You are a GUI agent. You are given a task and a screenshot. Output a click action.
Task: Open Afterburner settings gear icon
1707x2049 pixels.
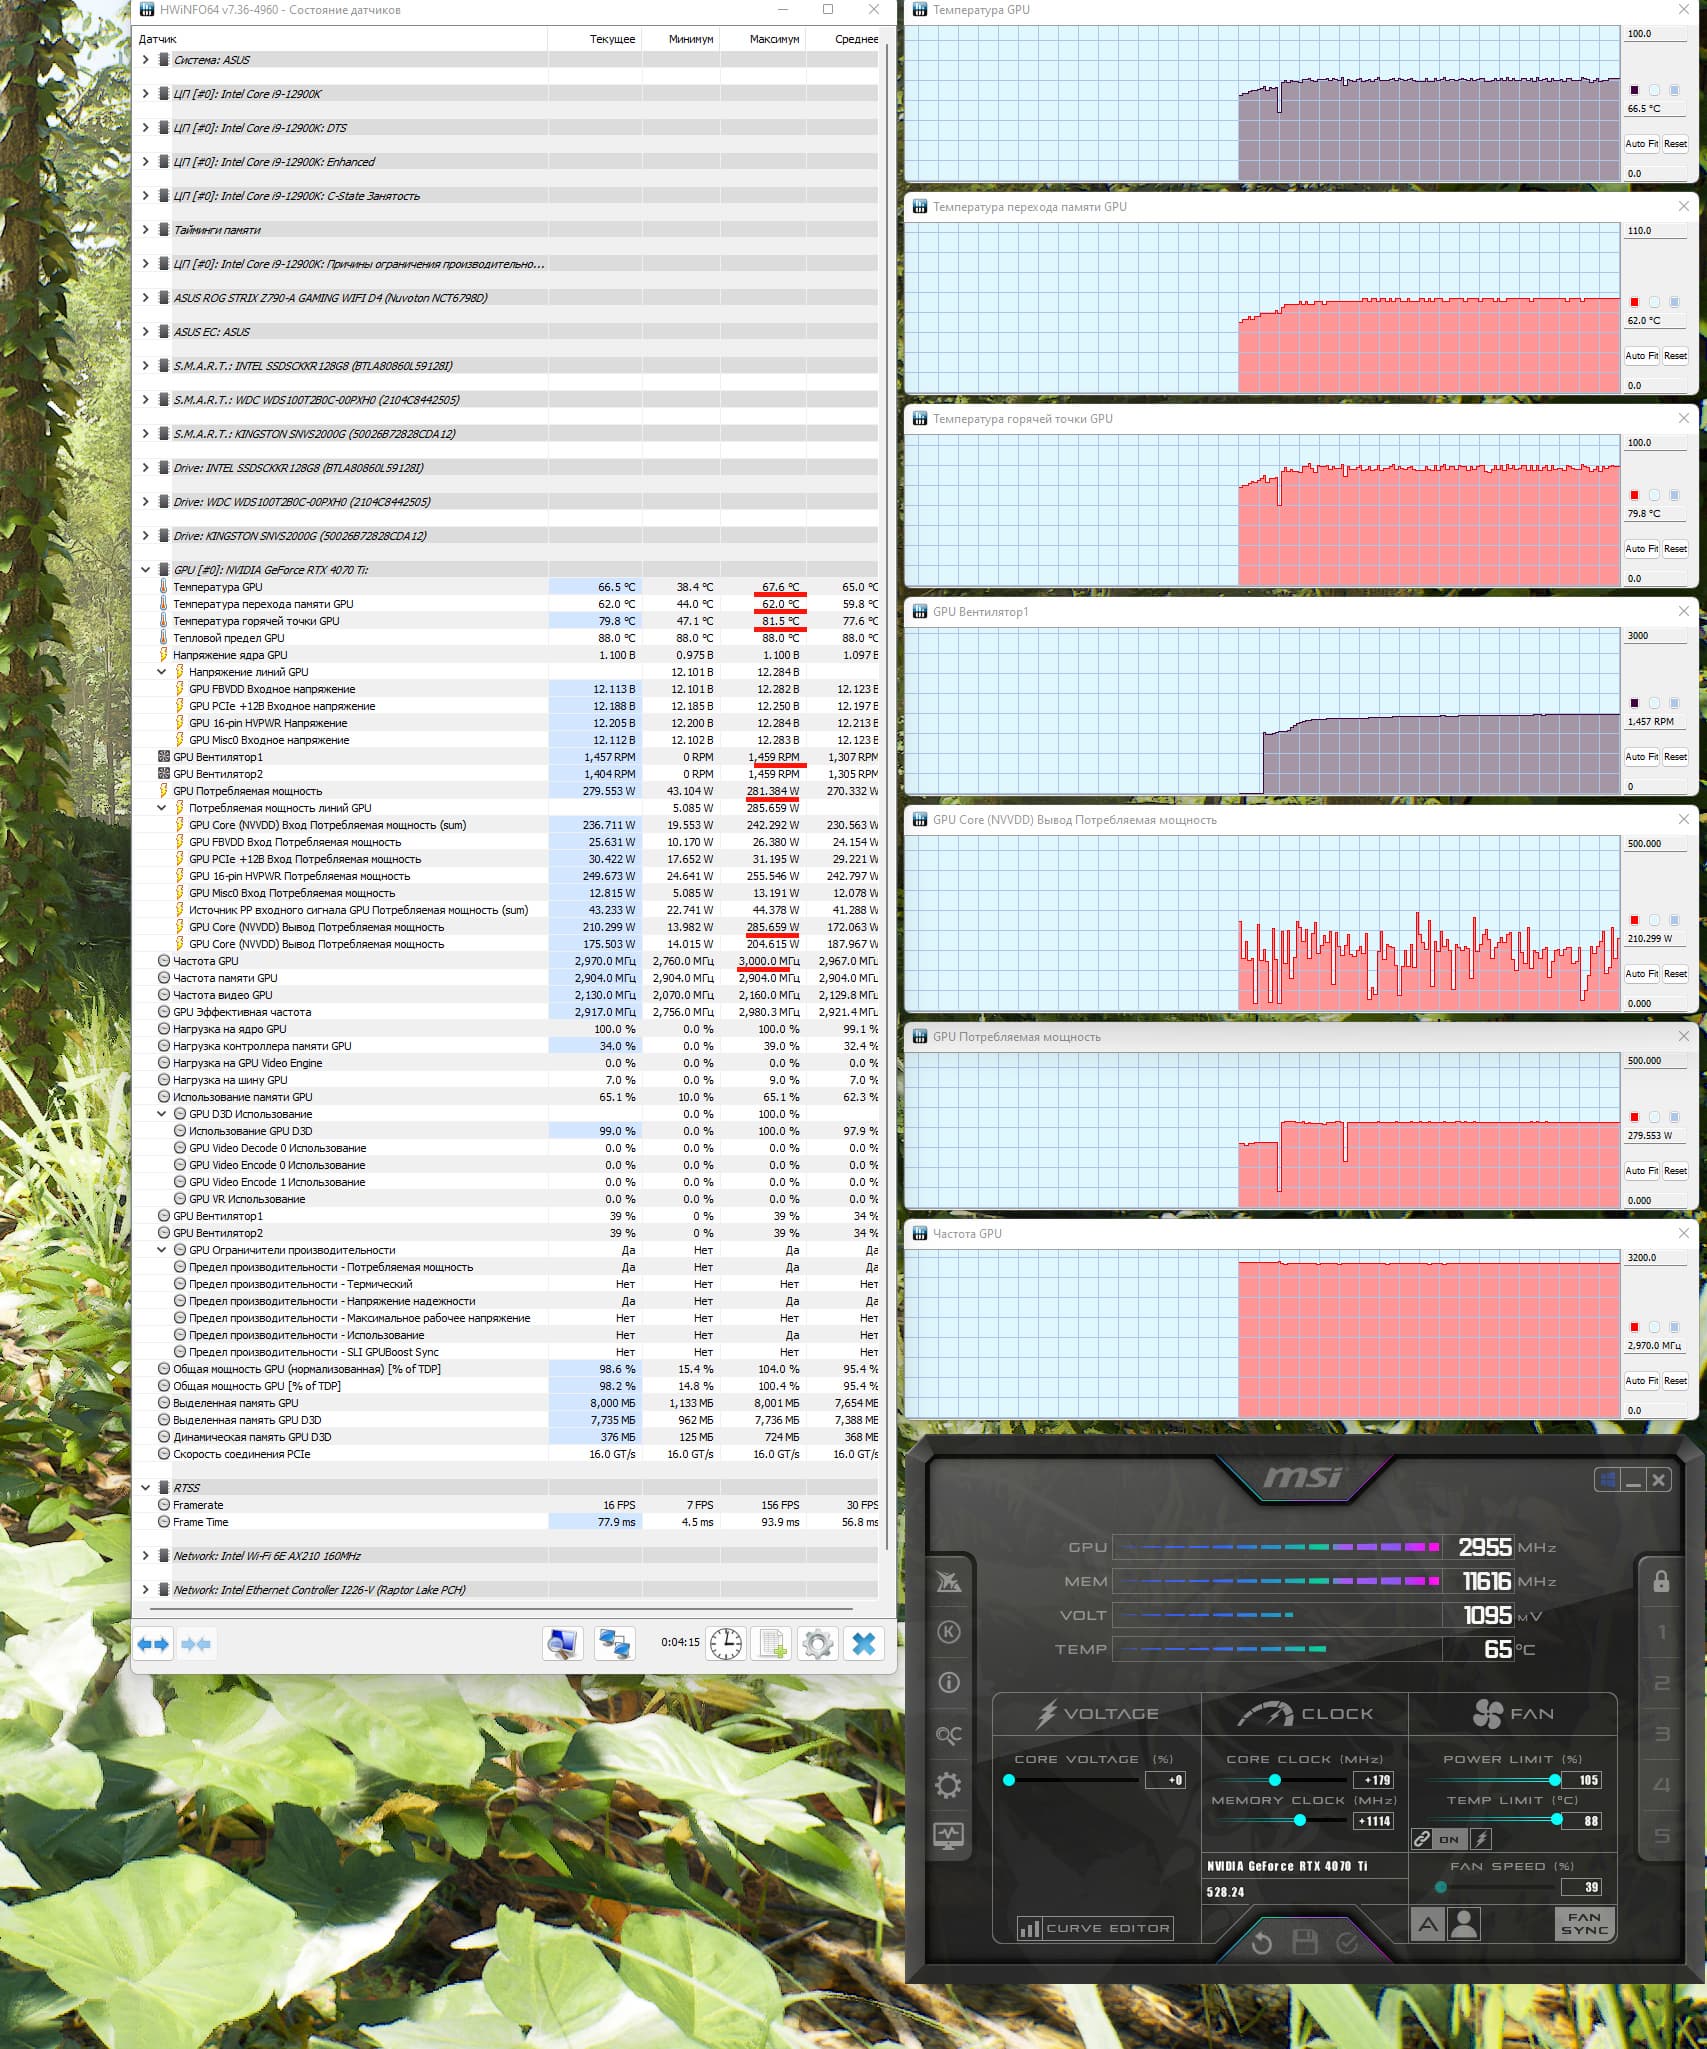click(x=948, y=1785)
